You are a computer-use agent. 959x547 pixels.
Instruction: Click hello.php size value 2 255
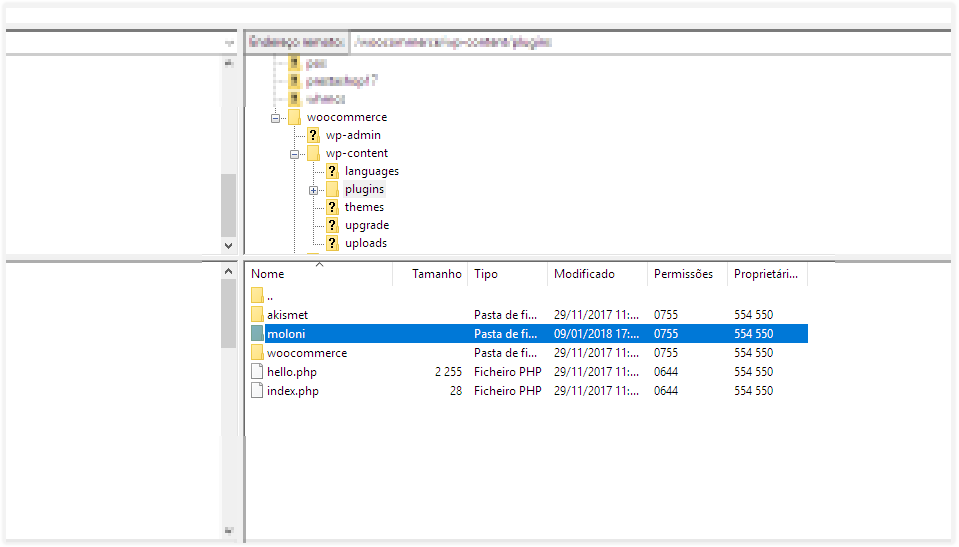point(448,371)
